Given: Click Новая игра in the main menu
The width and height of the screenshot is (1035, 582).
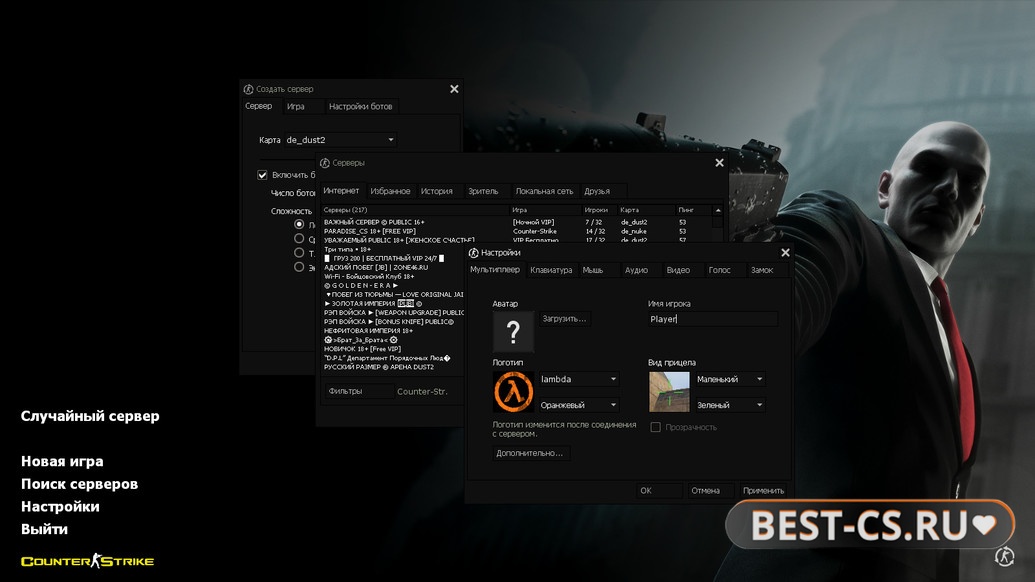Looking at the screenshot, I should (x=62, y=461).
